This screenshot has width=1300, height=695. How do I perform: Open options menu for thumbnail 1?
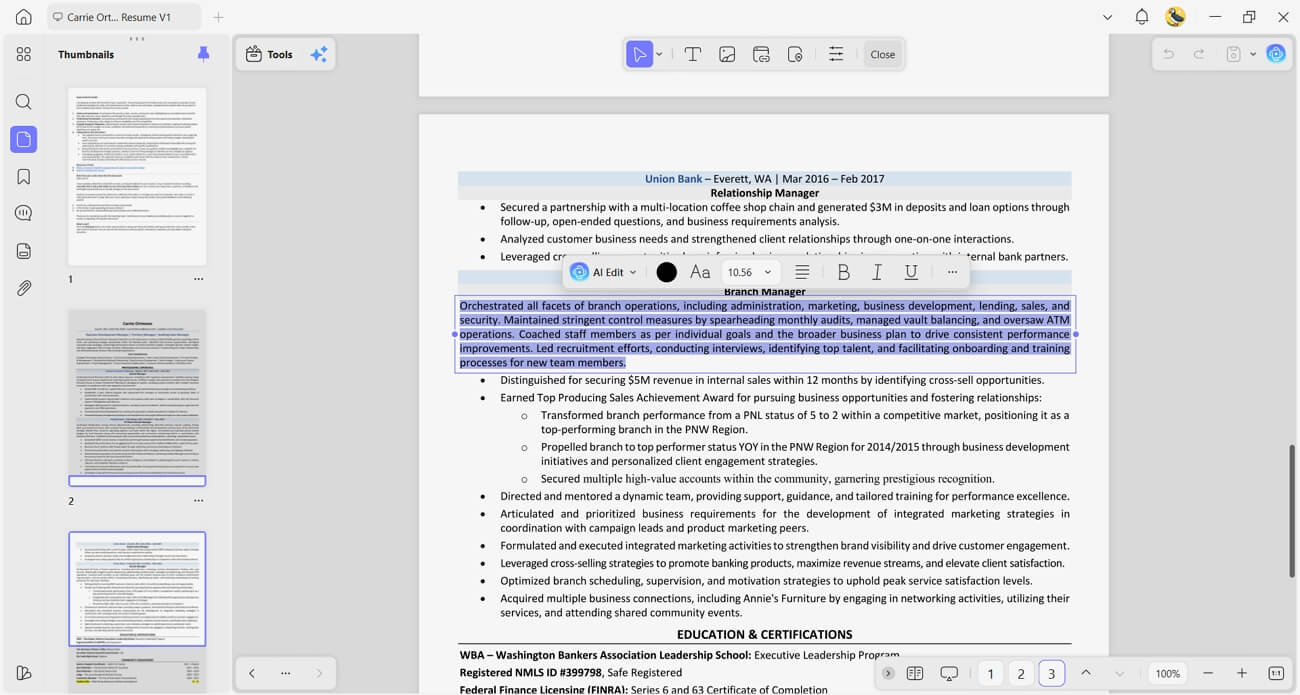[199, 279]
